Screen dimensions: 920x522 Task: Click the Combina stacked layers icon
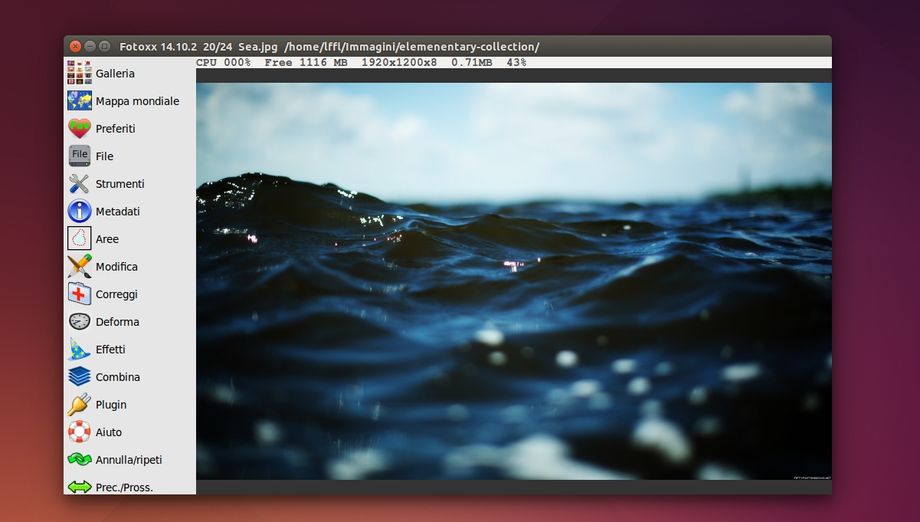[79, 377]
